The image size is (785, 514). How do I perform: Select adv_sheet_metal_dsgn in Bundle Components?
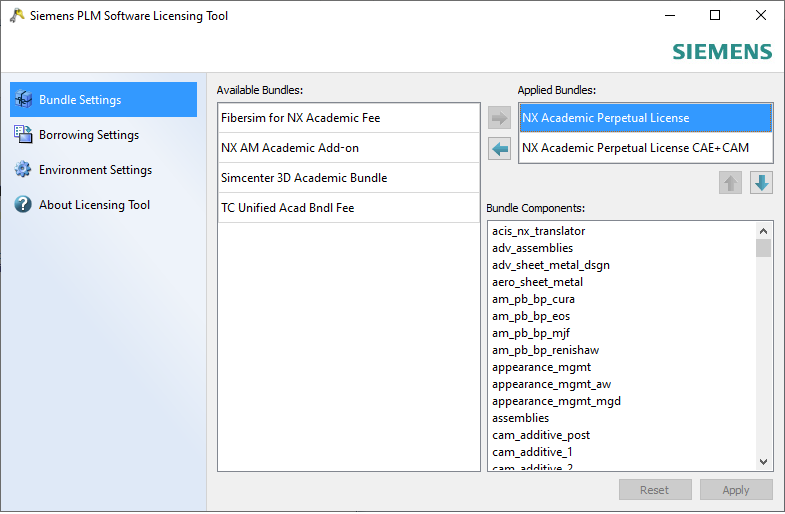[551, 265]
